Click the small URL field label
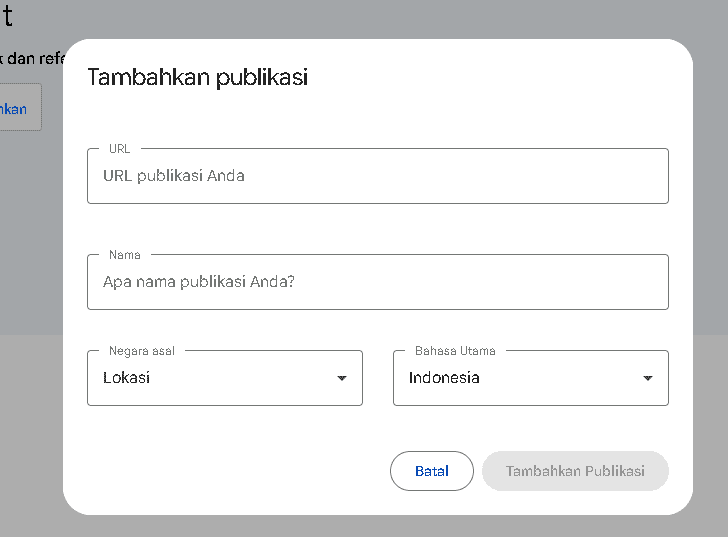The image size is (728, 537). pyautogui.click(x=119, y=149)
